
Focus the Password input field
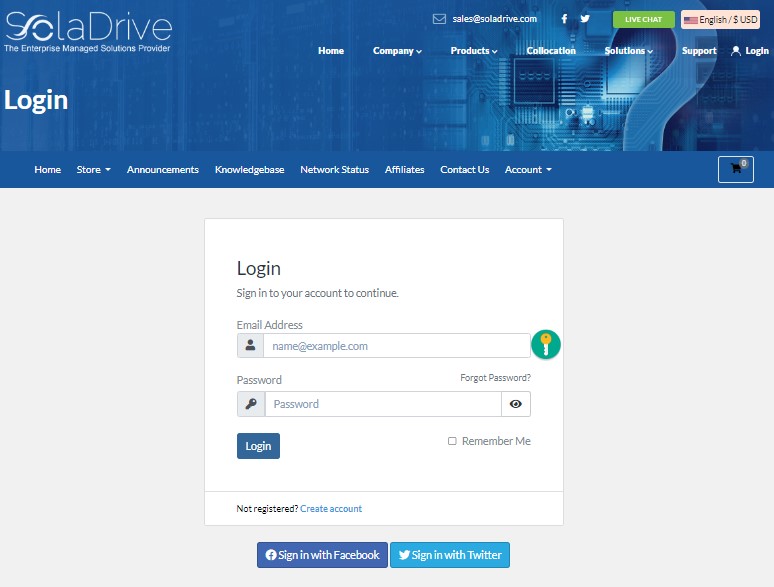(383, 404)
